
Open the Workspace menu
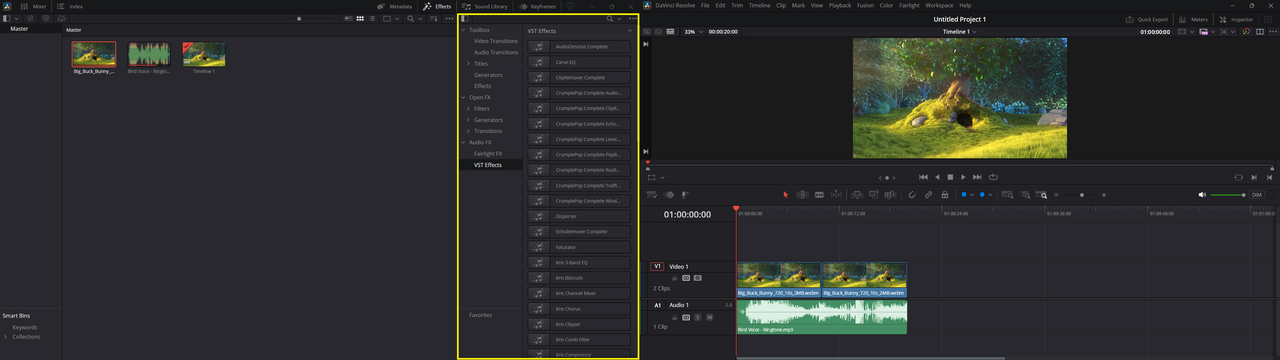tap(939, 6)
